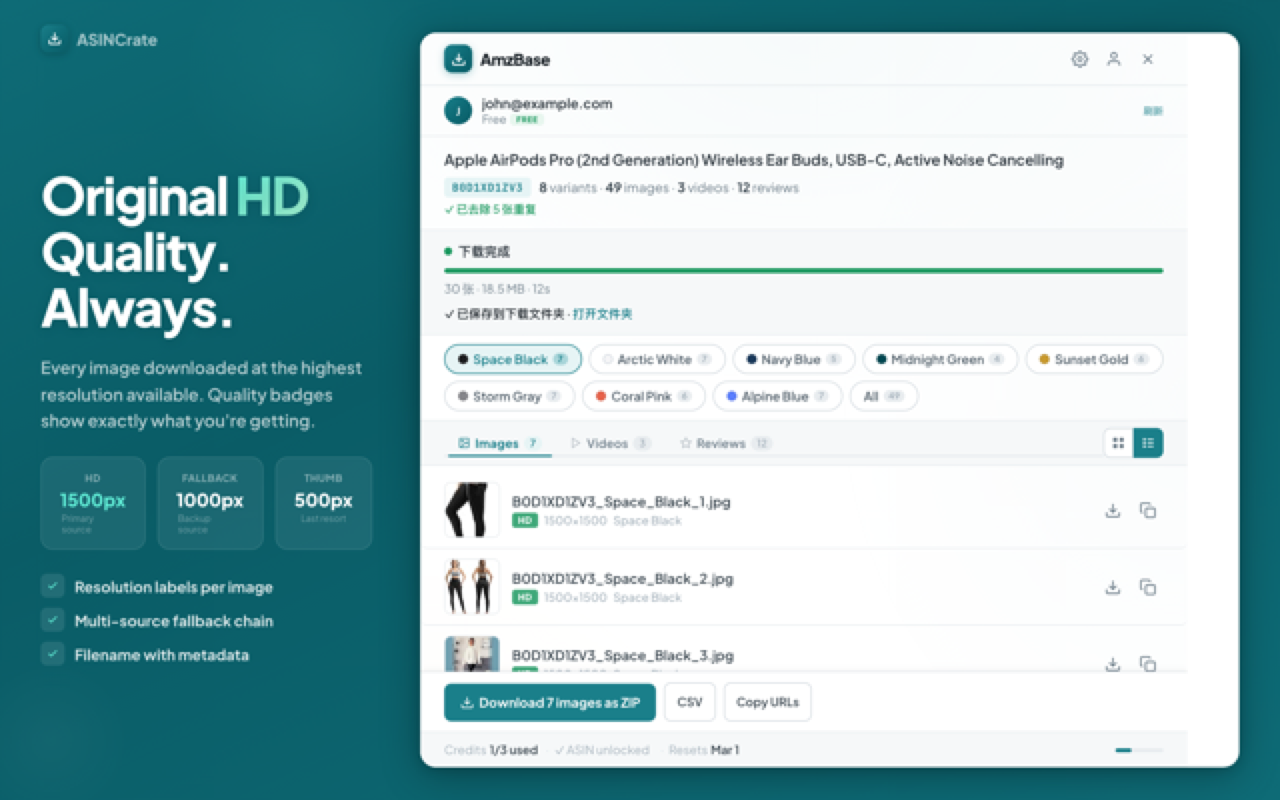Toggle the Arctic White variant filter
This screenshot has height=800, width=1280.
click(x=657, y=359)
